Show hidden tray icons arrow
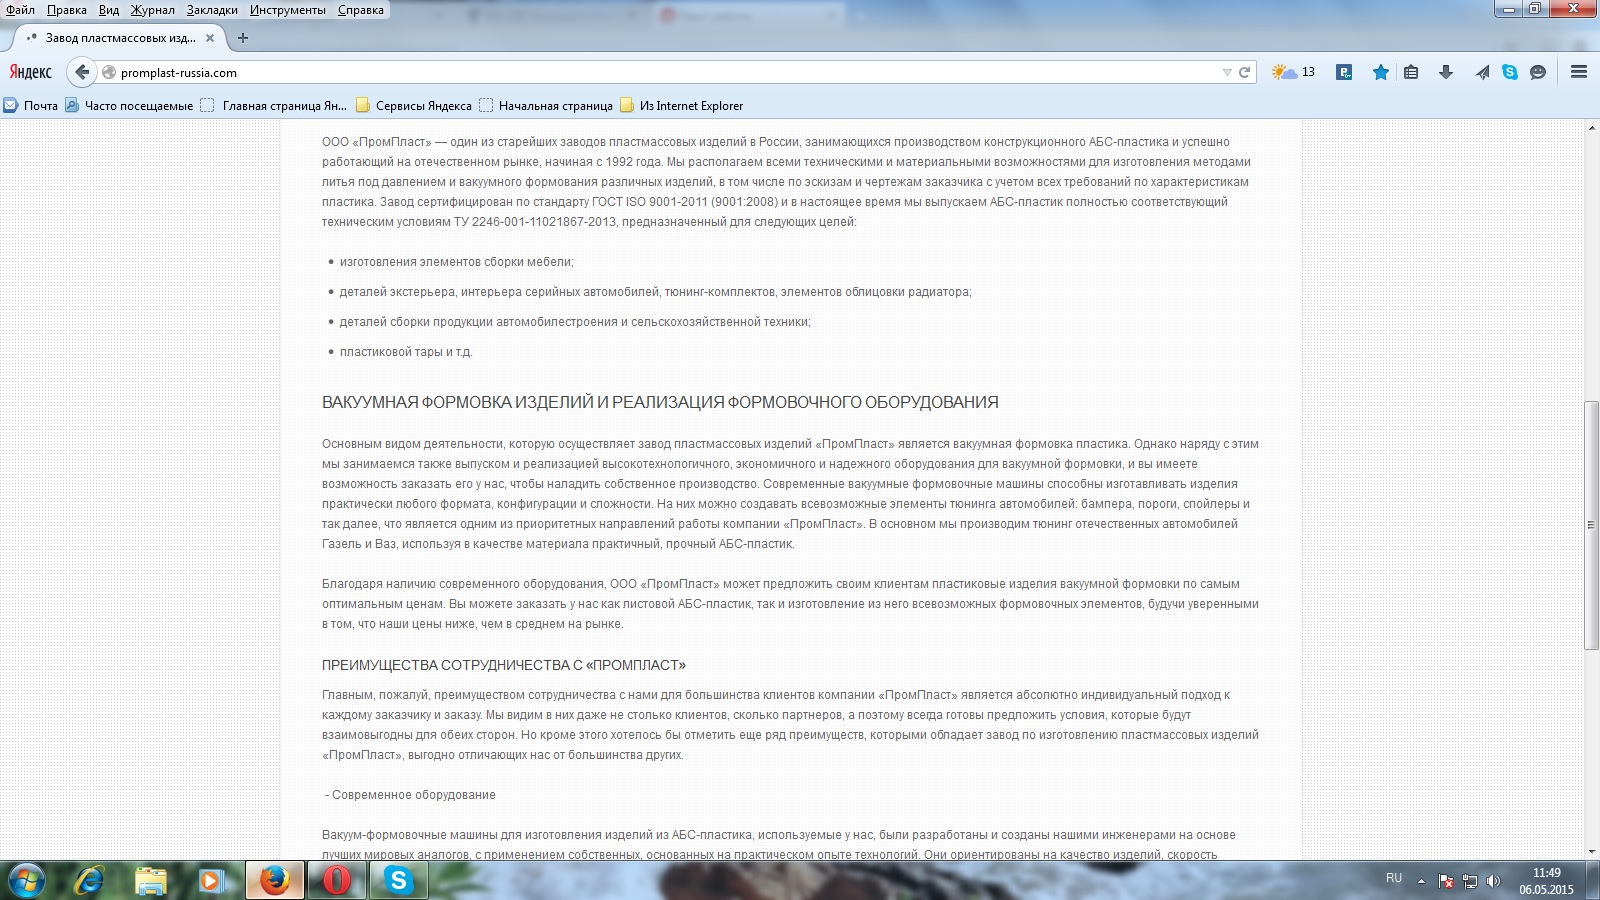Viewport: 1600px width, 900px height. 1421,881
